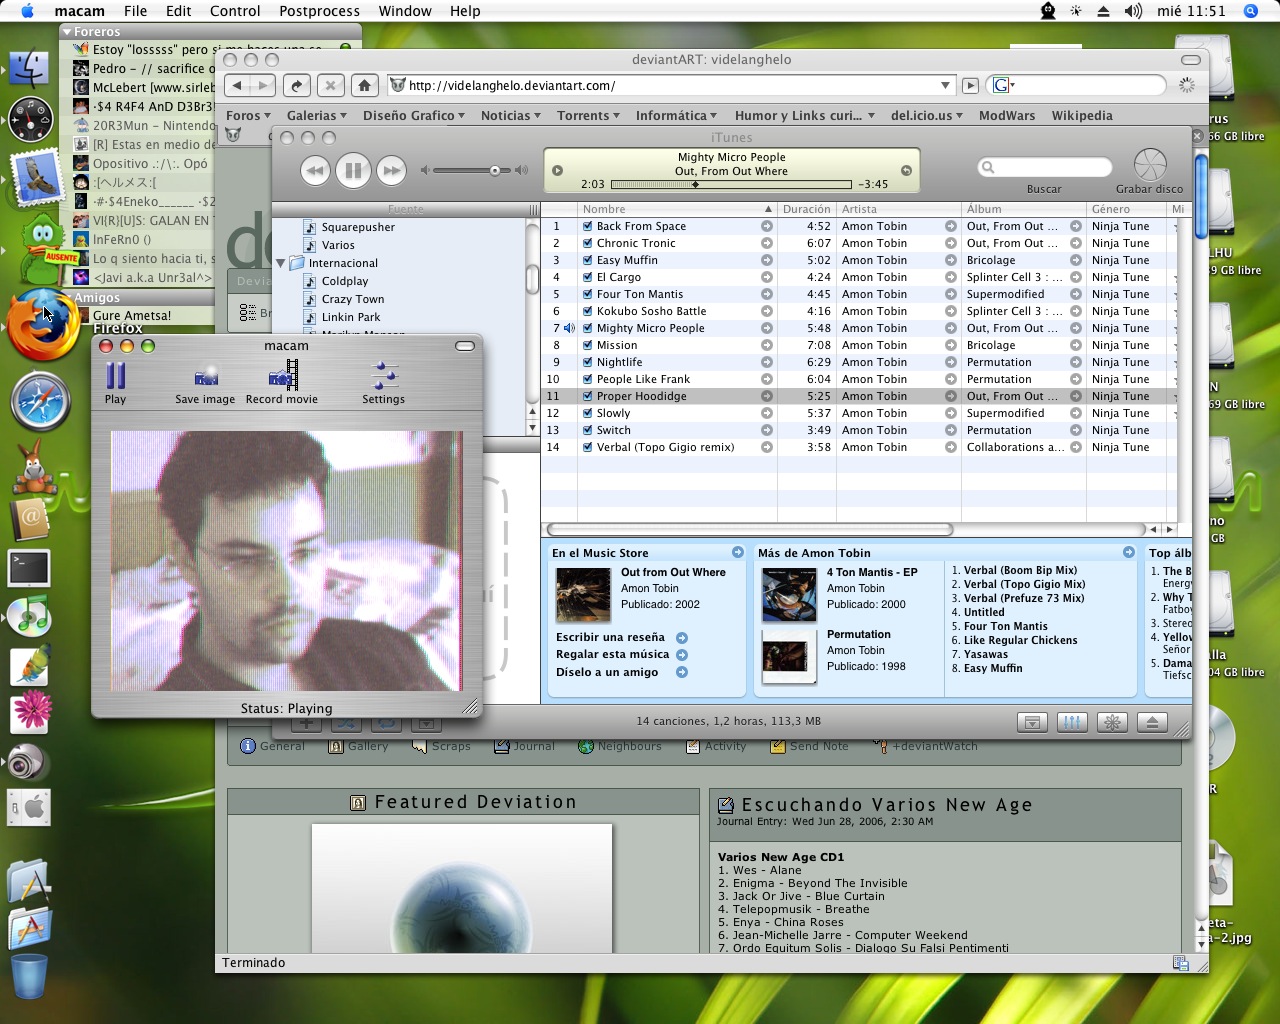This screenshot has height=1024, width=1280.
Task: Click the Save image icon in macam
Action: [x=206, y=377]
